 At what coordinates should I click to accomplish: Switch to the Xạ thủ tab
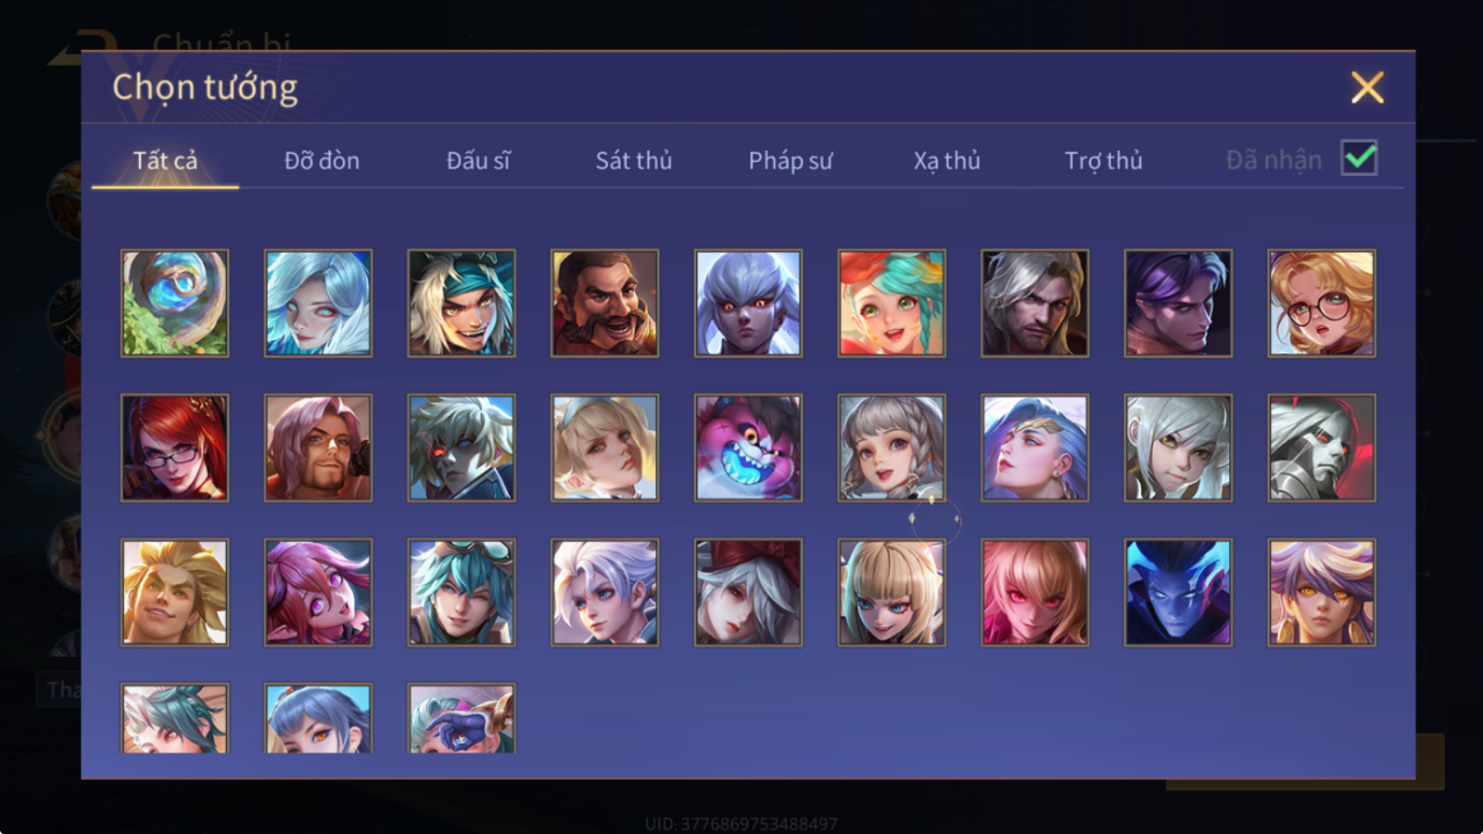(946, 160)
